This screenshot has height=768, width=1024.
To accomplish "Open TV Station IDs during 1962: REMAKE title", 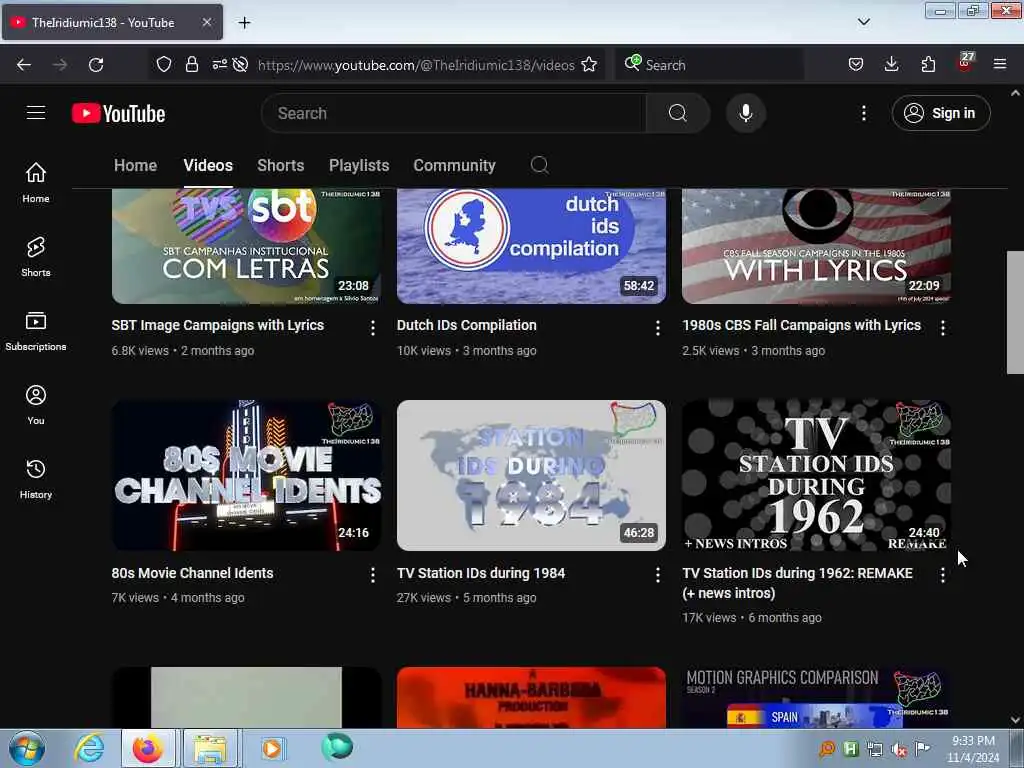I will (x=797, y=583).
